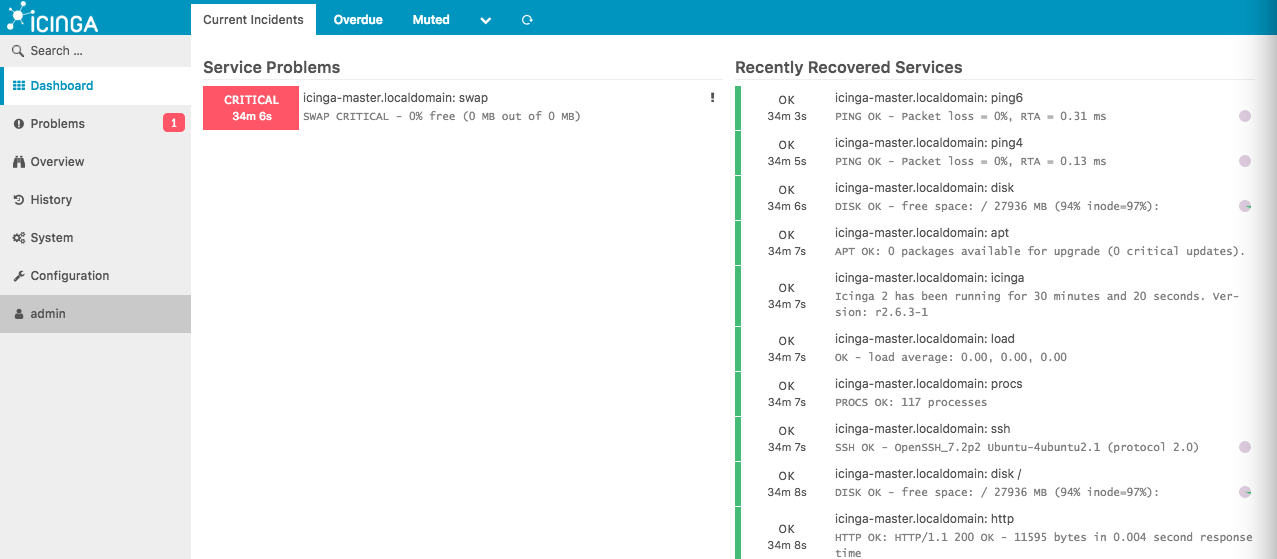Screen dimensions: 1277x559
Task: Open the icinga-master.localdomain: icinga service
Action: (x=929, y=277)
